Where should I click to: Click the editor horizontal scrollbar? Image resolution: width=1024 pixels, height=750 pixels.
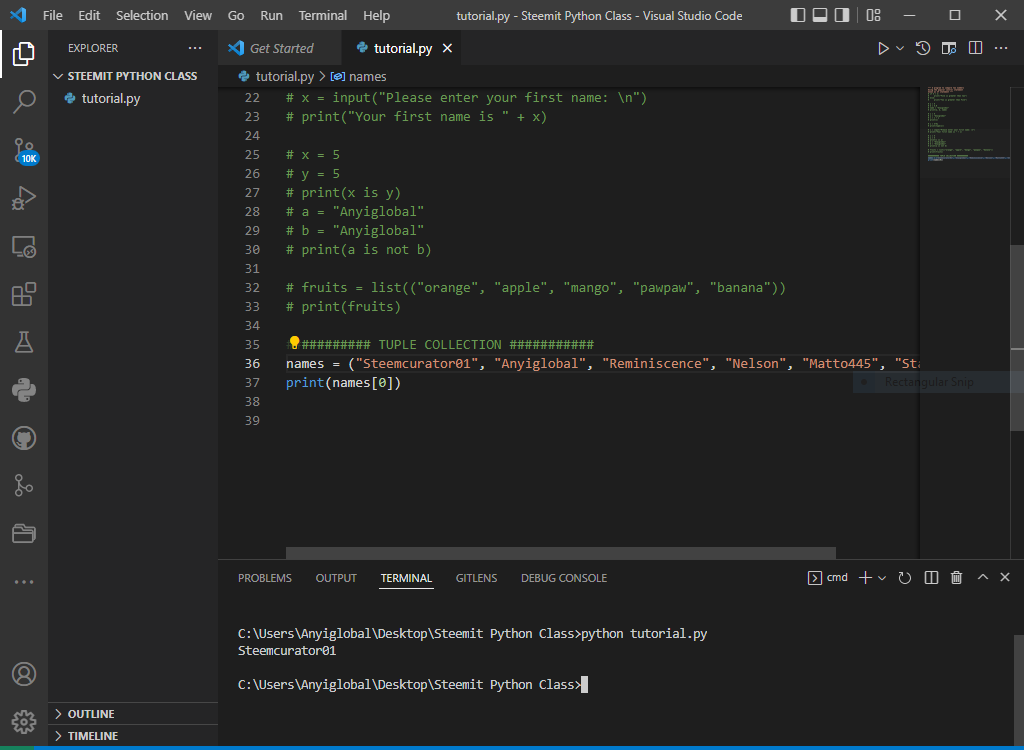click(560, 553)
